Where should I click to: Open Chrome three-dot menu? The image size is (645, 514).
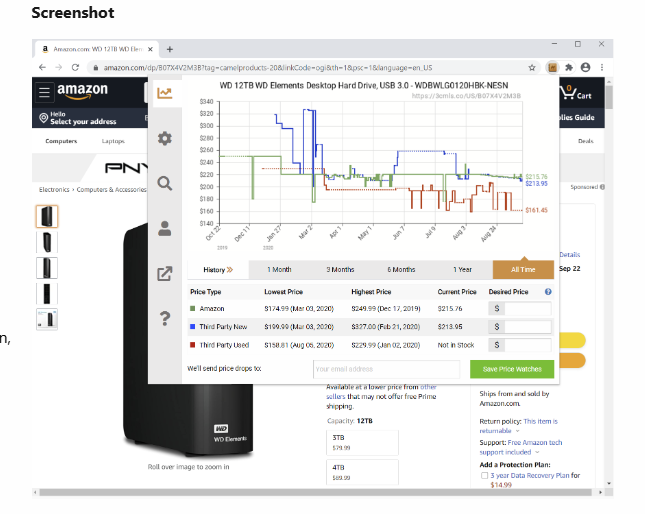[x=602, y=67]
